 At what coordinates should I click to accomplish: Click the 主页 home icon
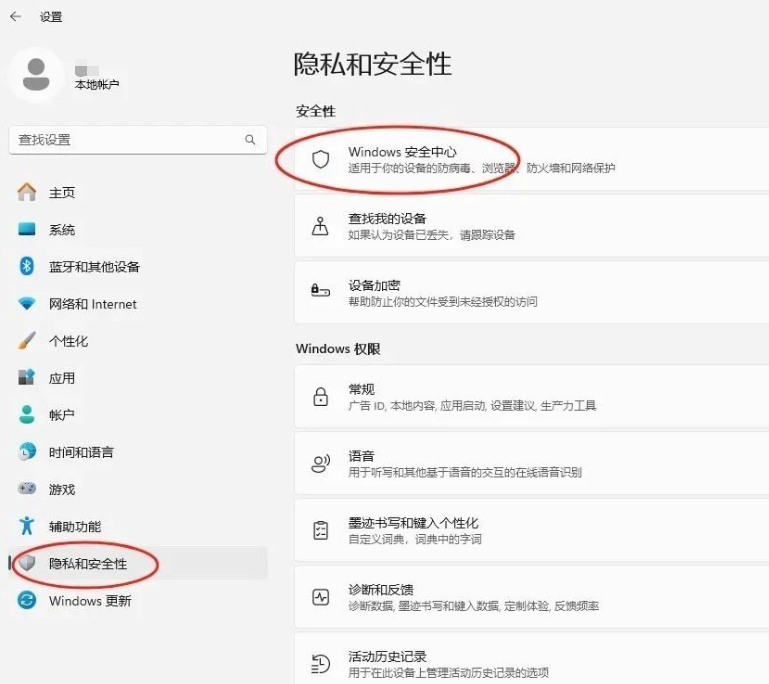[x=26, y=192]
